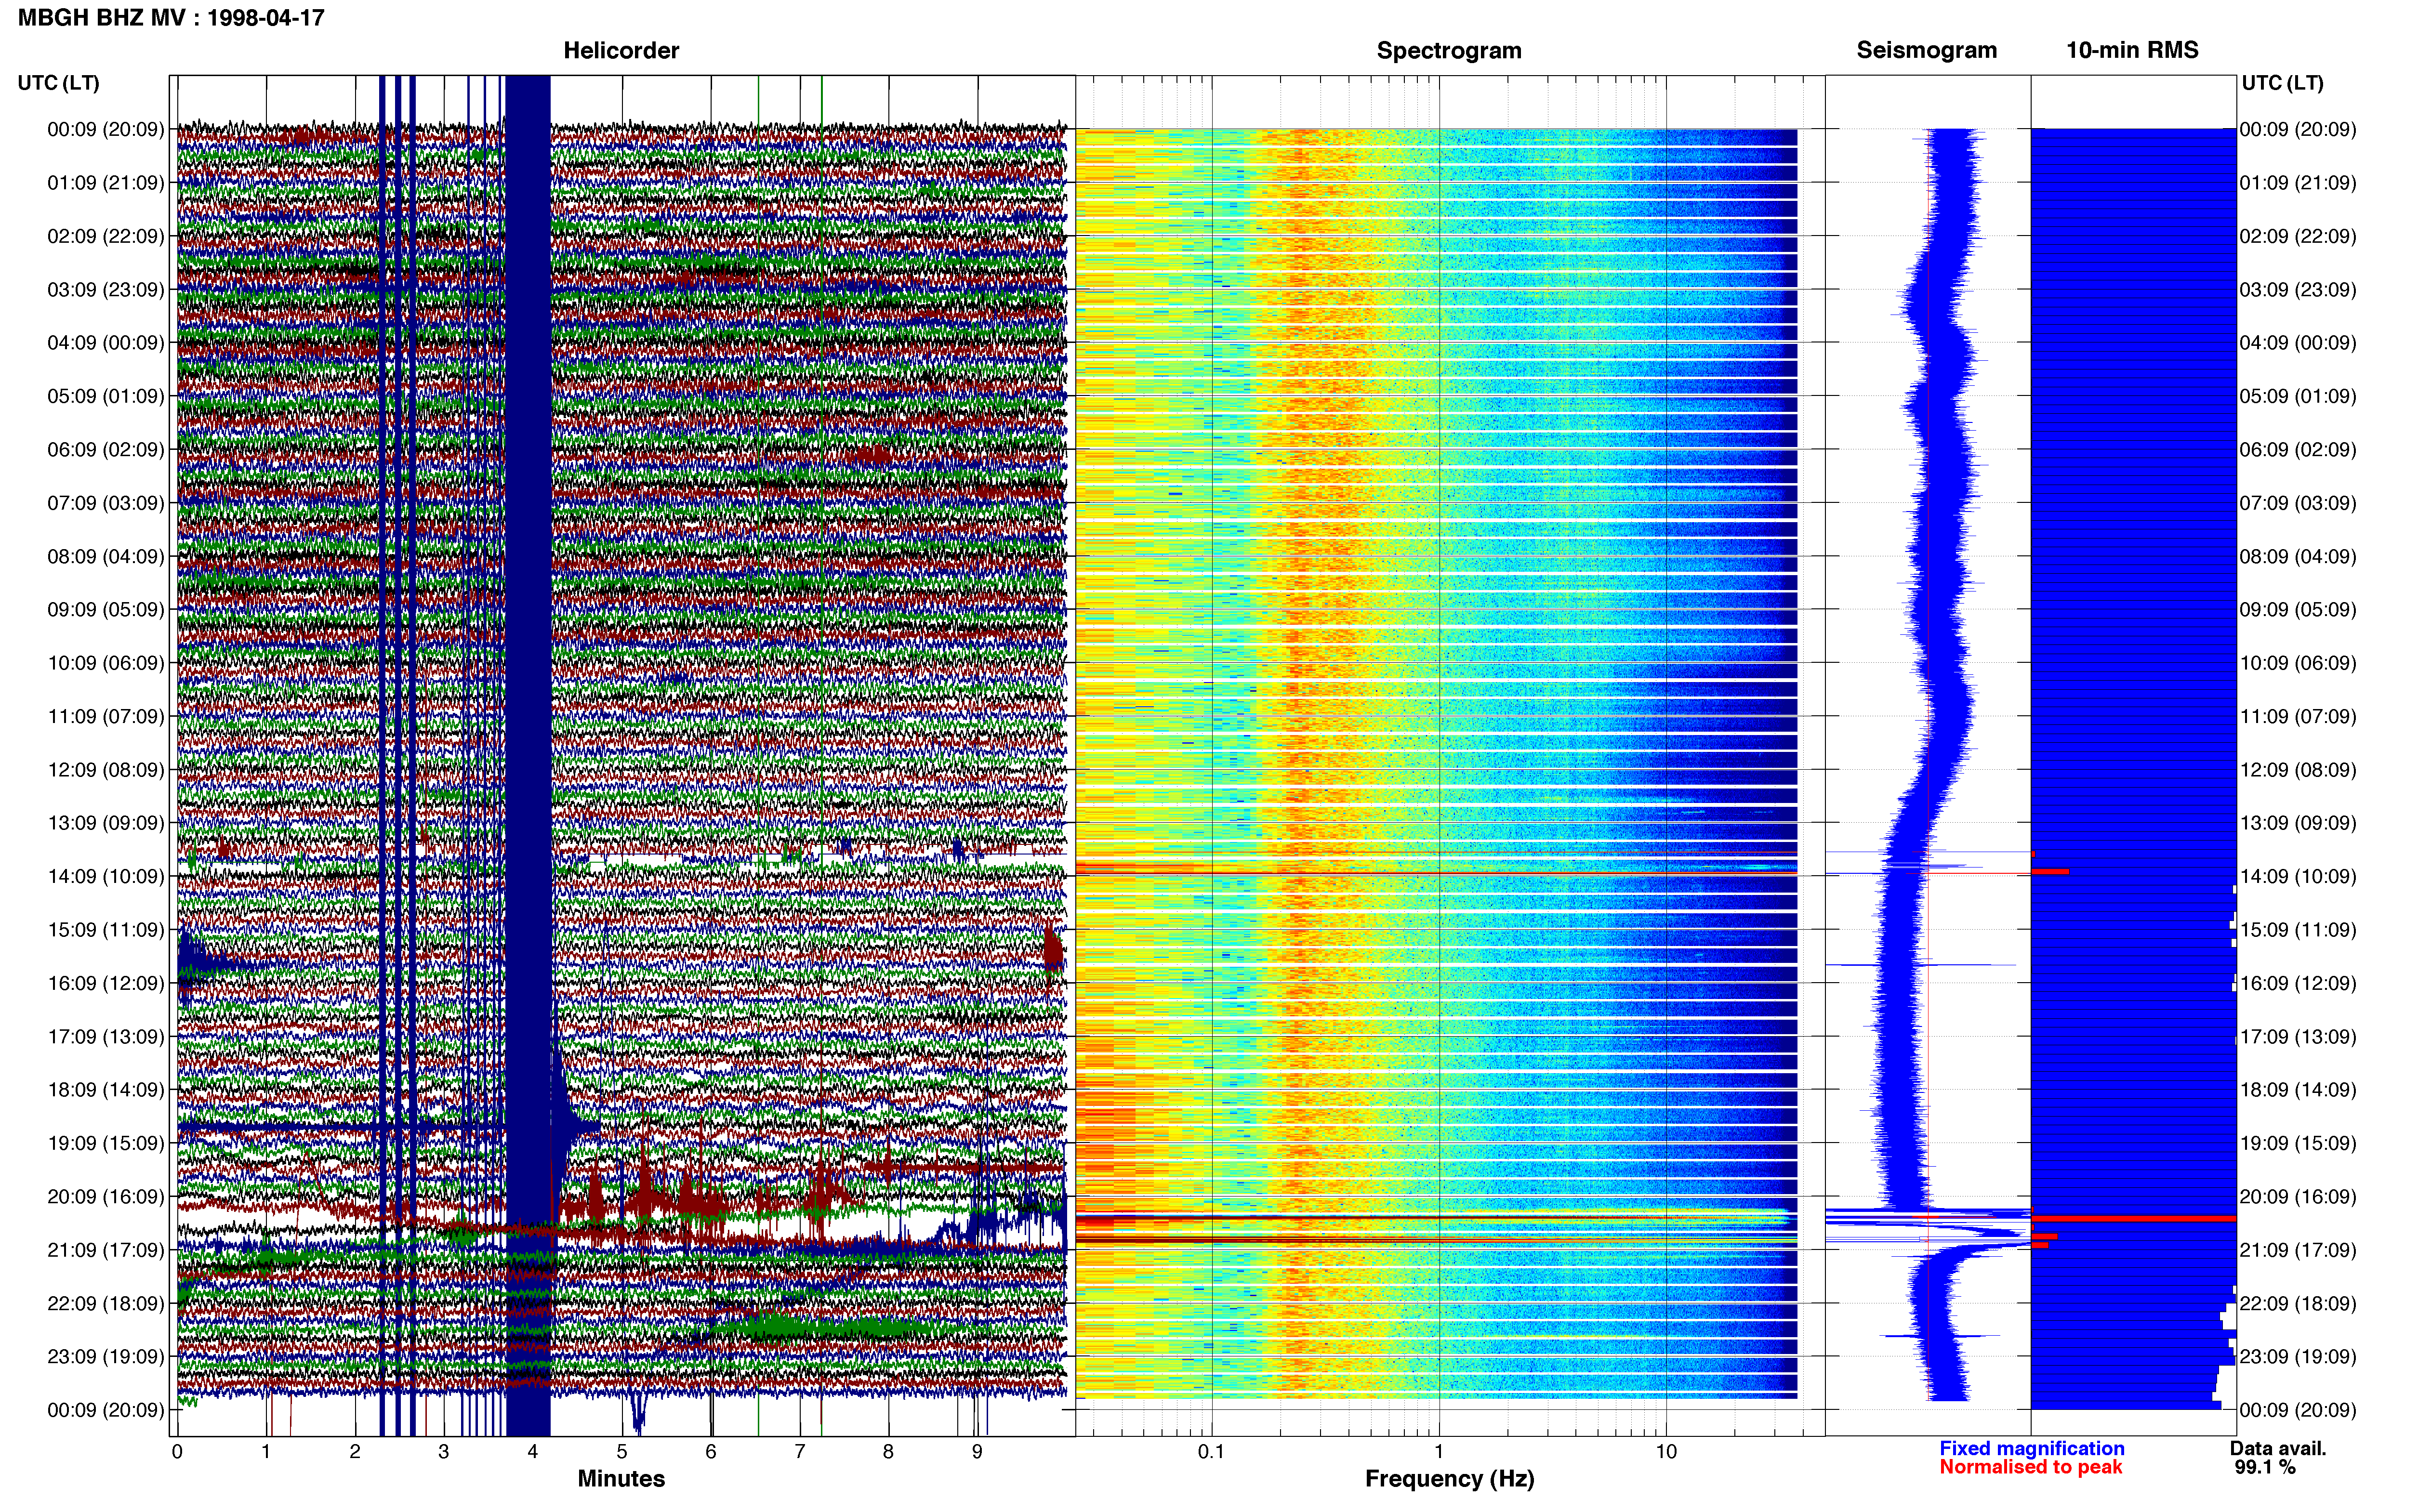2418x1512 pixels.
Task: Click the 'Data avail.' label
Action: click(x=2278, y=1449)
